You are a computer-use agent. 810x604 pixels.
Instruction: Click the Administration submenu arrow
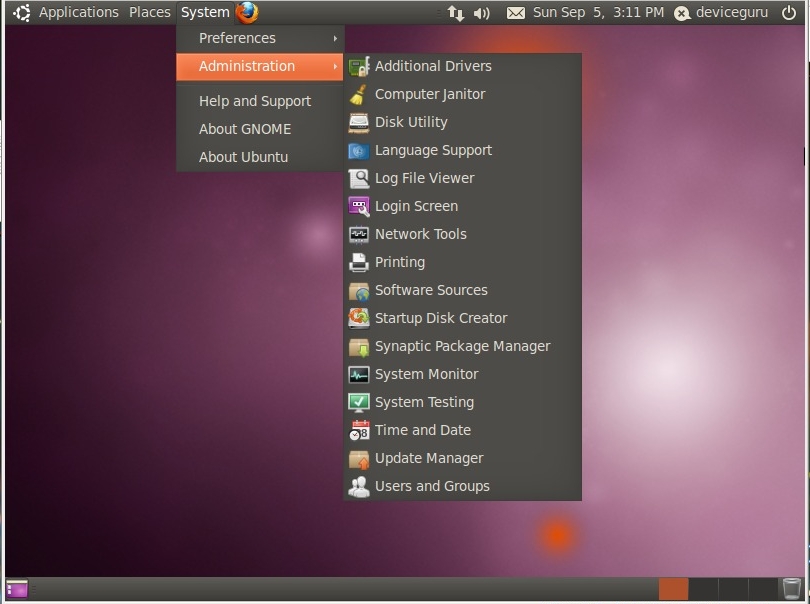tap(335, 66)
